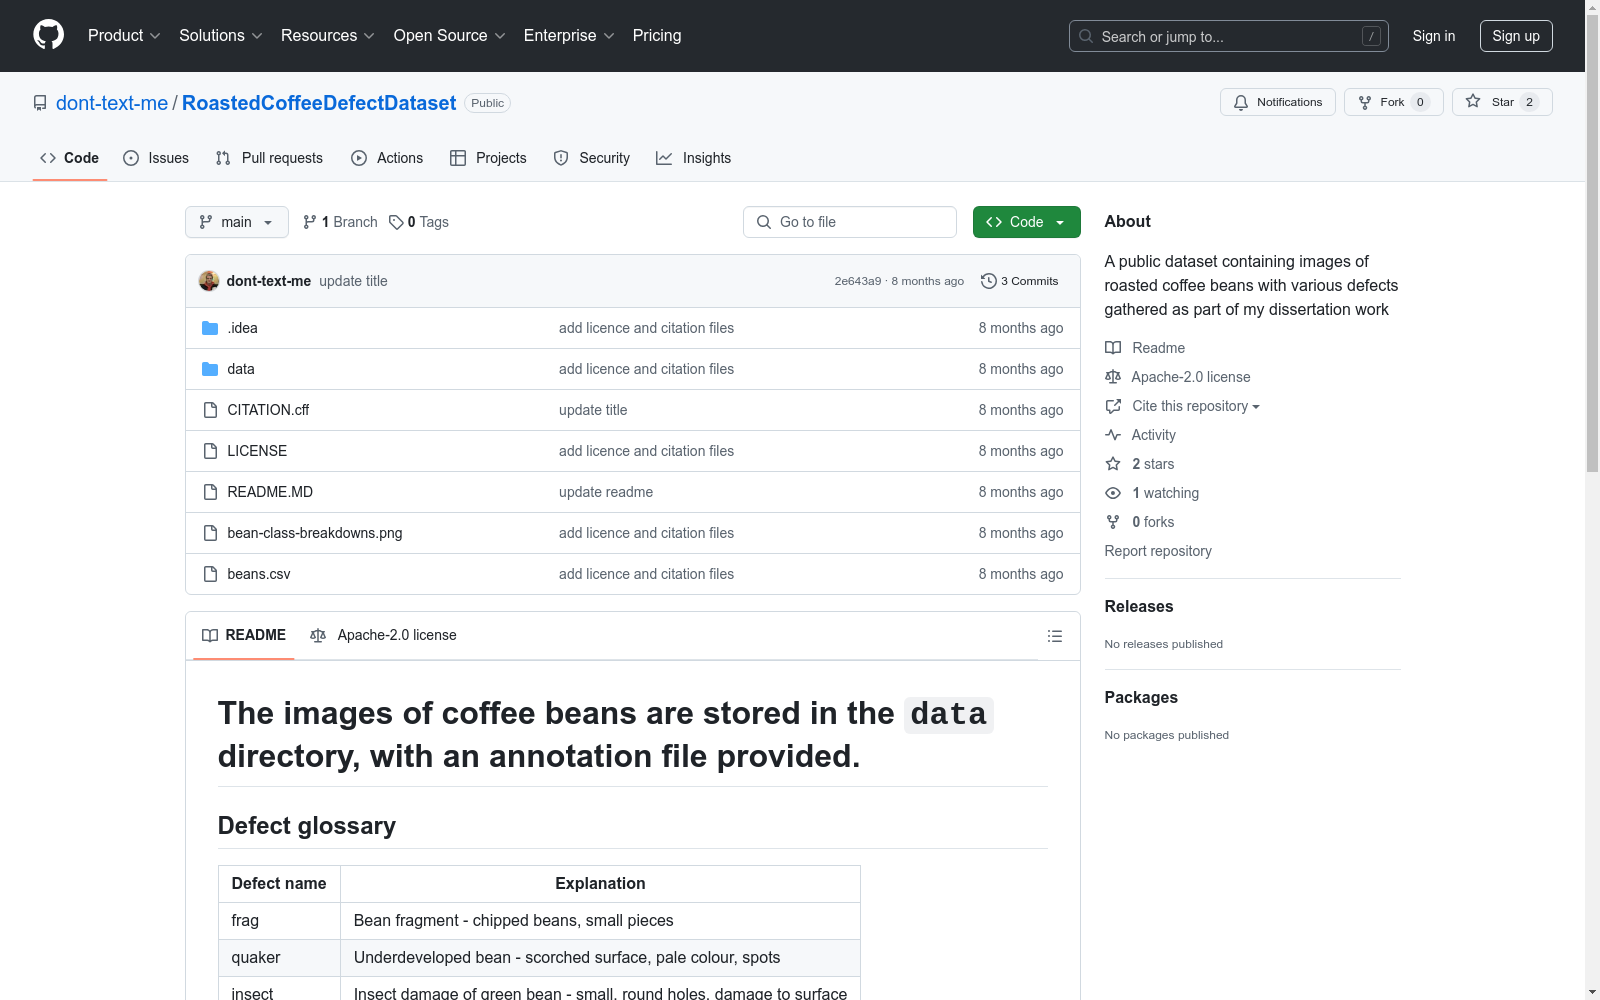Viewport: 1600px width, 1000px height.
Task: Open the 3 Commits history link
Action: [x=1020, y=281]
